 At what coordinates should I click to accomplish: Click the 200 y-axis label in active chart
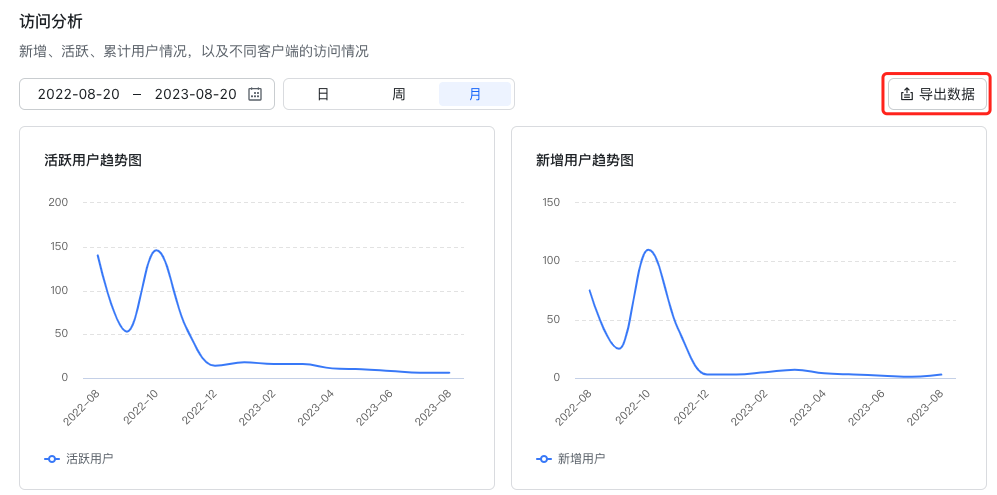click(58, 202)
